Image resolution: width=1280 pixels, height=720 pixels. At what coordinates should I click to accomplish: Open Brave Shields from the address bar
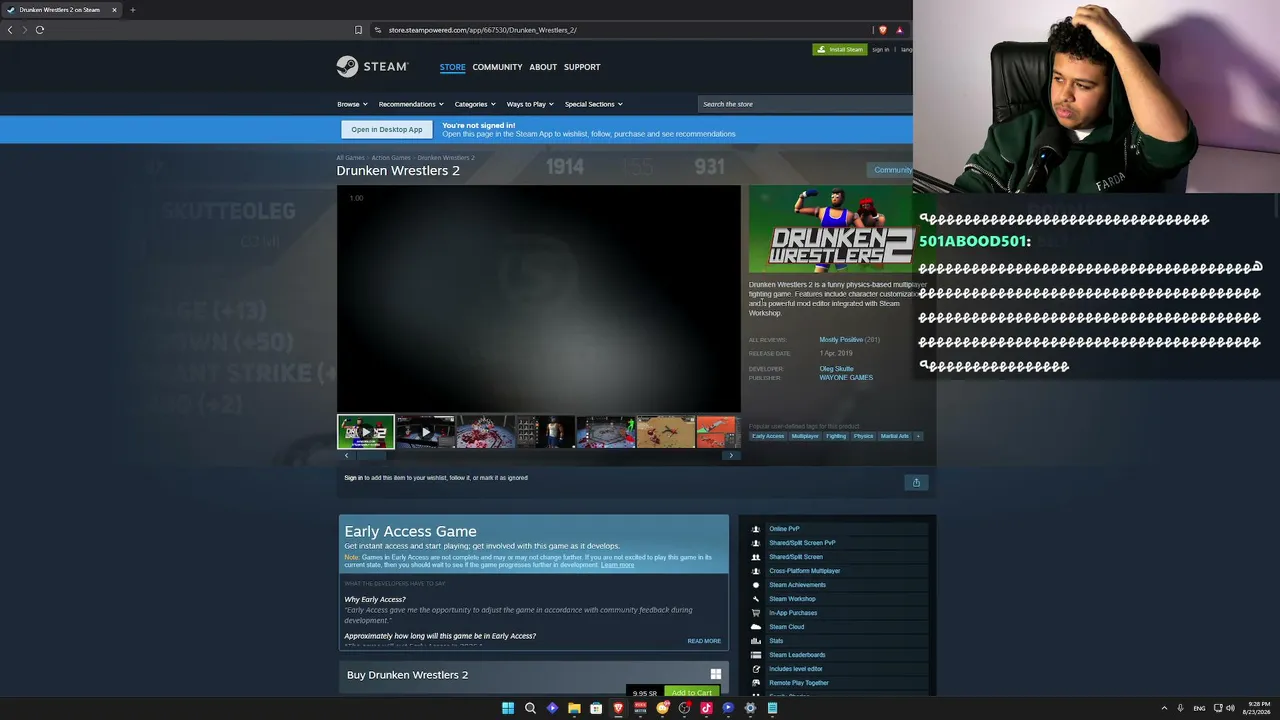pyautogui.click(x=883, y=30)
